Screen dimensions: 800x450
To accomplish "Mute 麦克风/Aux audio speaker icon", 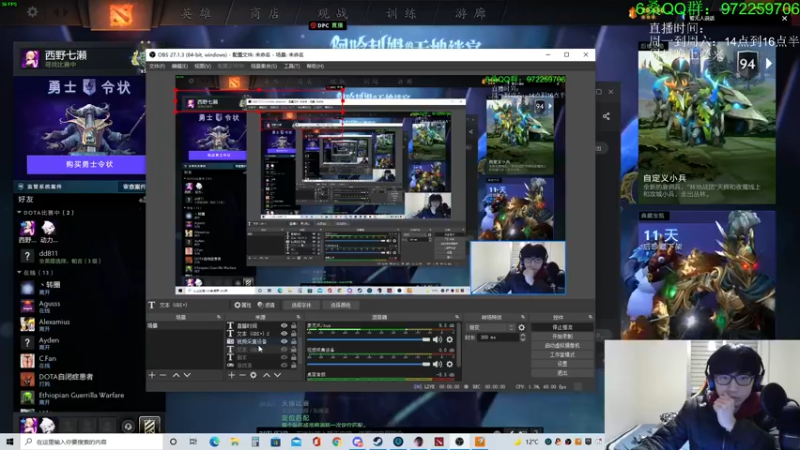I will [437, 339].
